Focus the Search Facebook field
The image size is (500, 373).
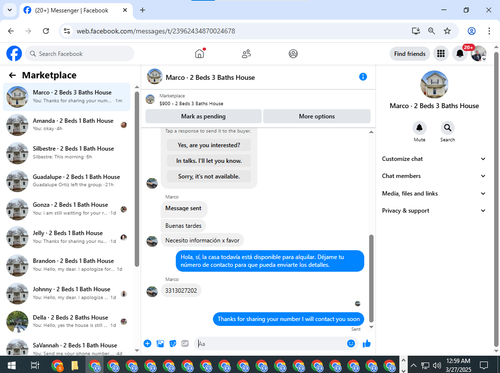point(80,54)
